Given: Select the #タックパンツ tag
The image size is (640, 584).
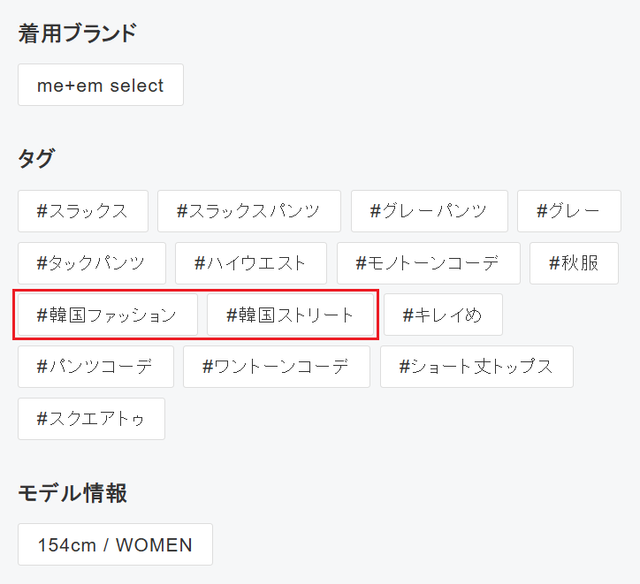Looking at the screenshot, I should 91,263.
